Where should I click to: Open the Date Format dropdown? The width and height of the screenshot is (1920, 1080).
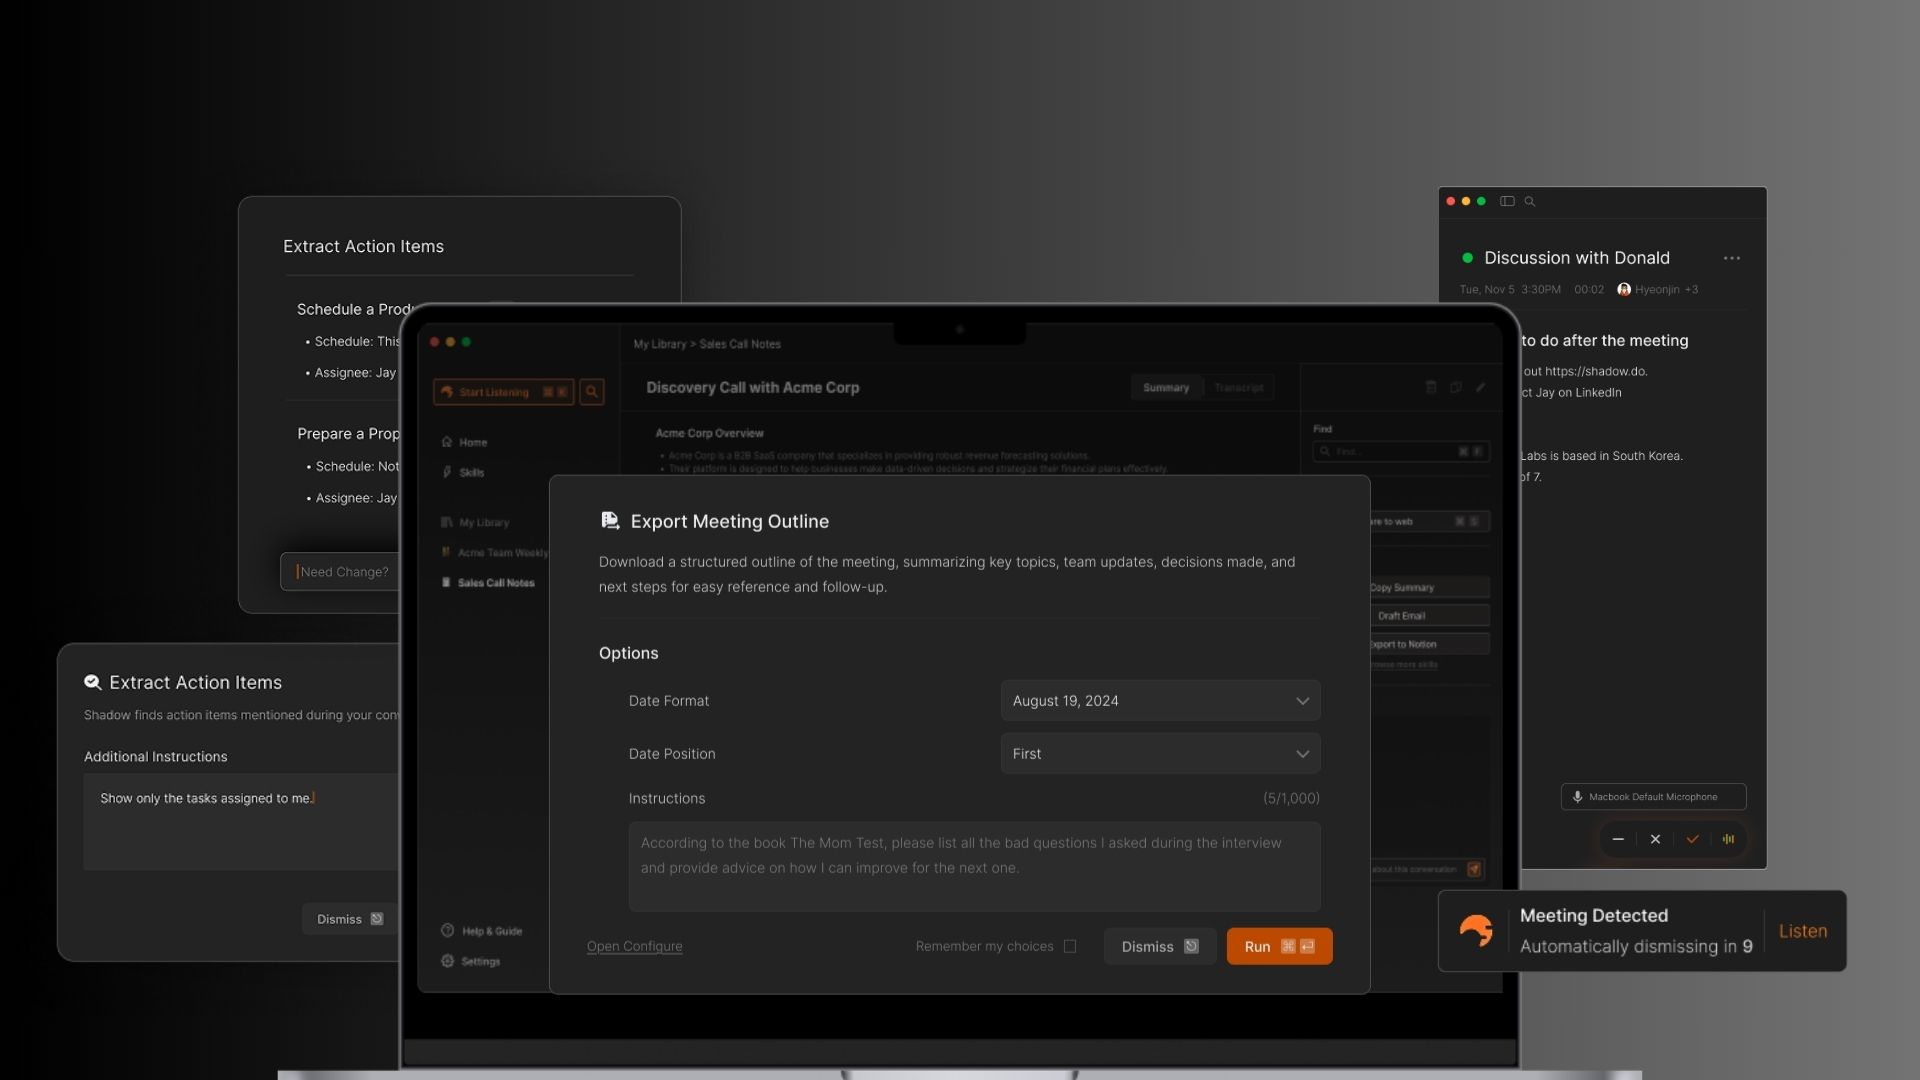[1160, 701]
